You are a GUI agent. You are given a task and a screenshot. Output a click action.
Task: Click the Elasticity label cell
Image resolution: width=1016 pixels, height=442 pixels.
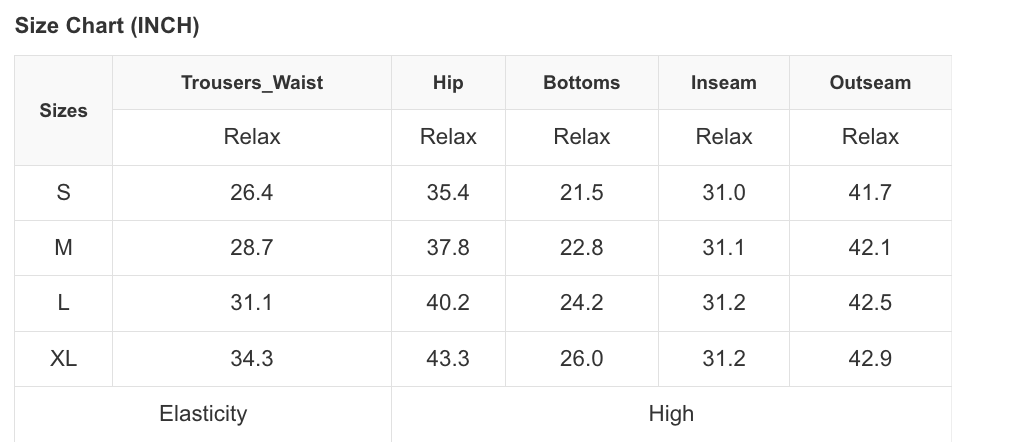(203, 413)
